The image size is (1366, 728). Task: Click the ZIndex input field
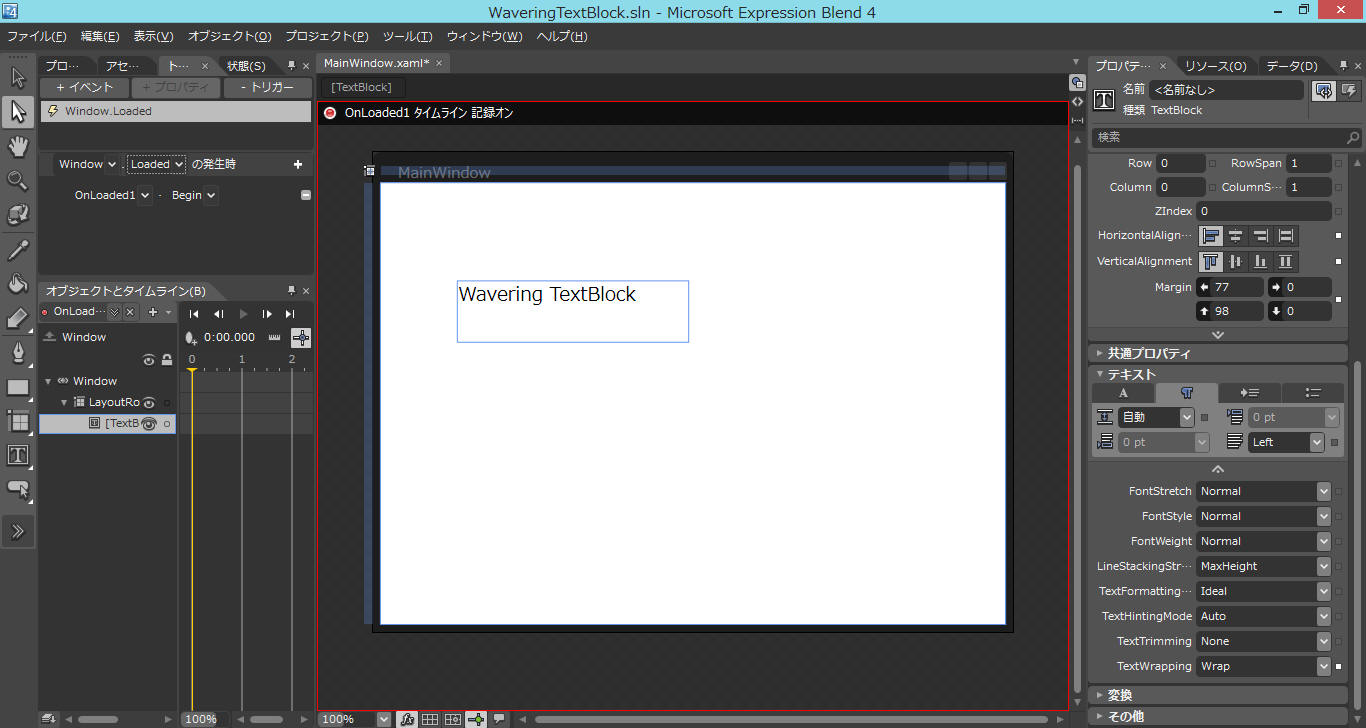click(1263, 211)
